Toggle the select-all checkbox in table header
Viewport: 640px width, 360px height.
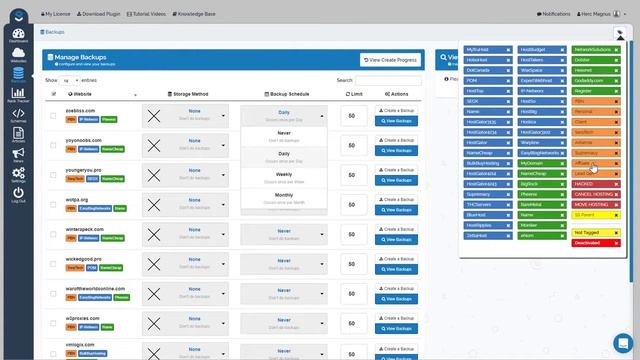pyautogui.click(x=54, y=94)
